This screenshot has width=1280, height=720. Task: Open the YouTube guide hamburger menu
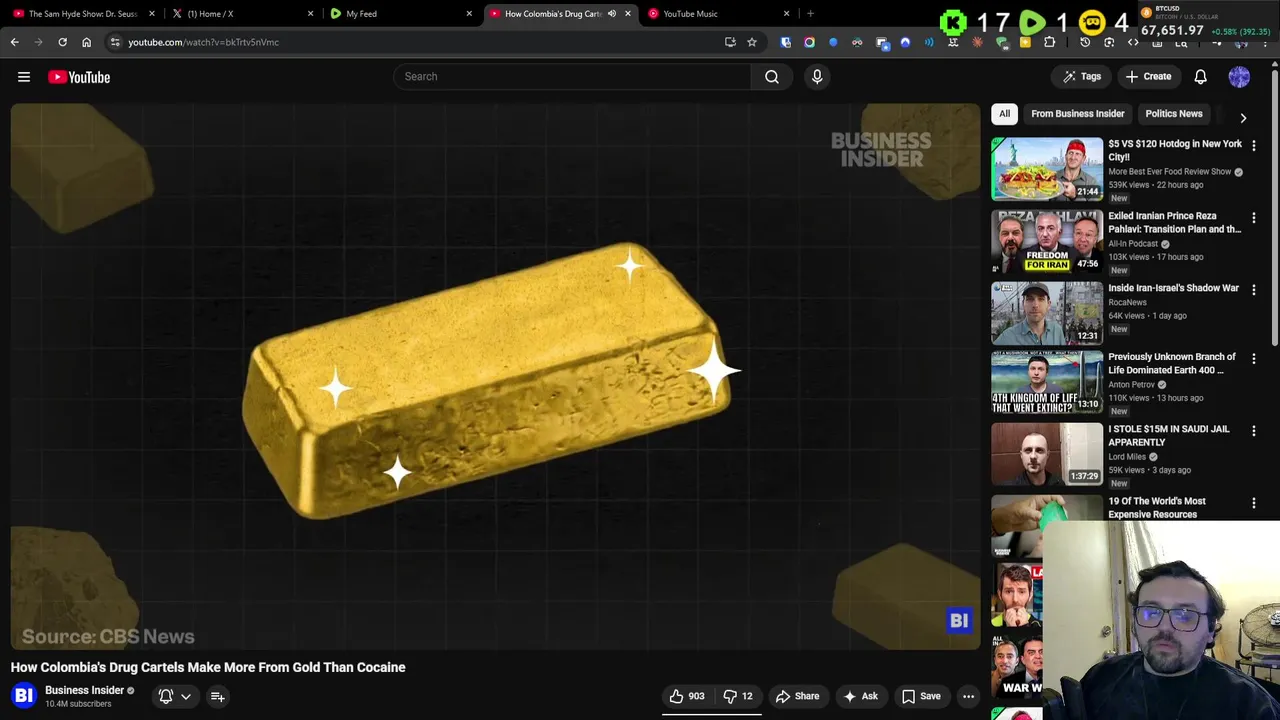[x=24, y=77]
